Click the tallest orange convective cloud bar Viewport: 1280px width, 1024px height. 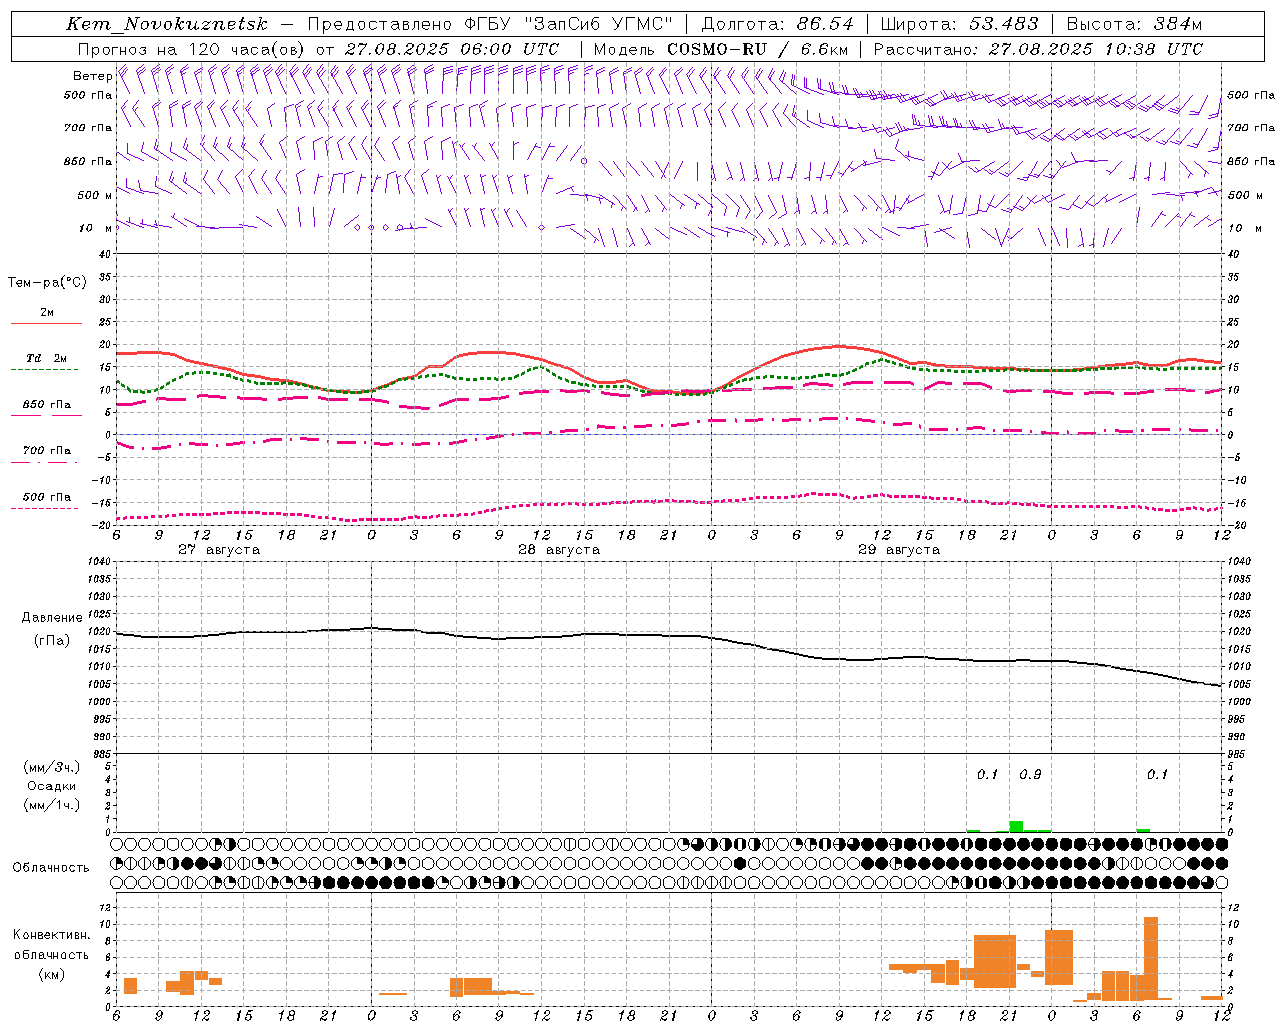tap(1151, 958)
